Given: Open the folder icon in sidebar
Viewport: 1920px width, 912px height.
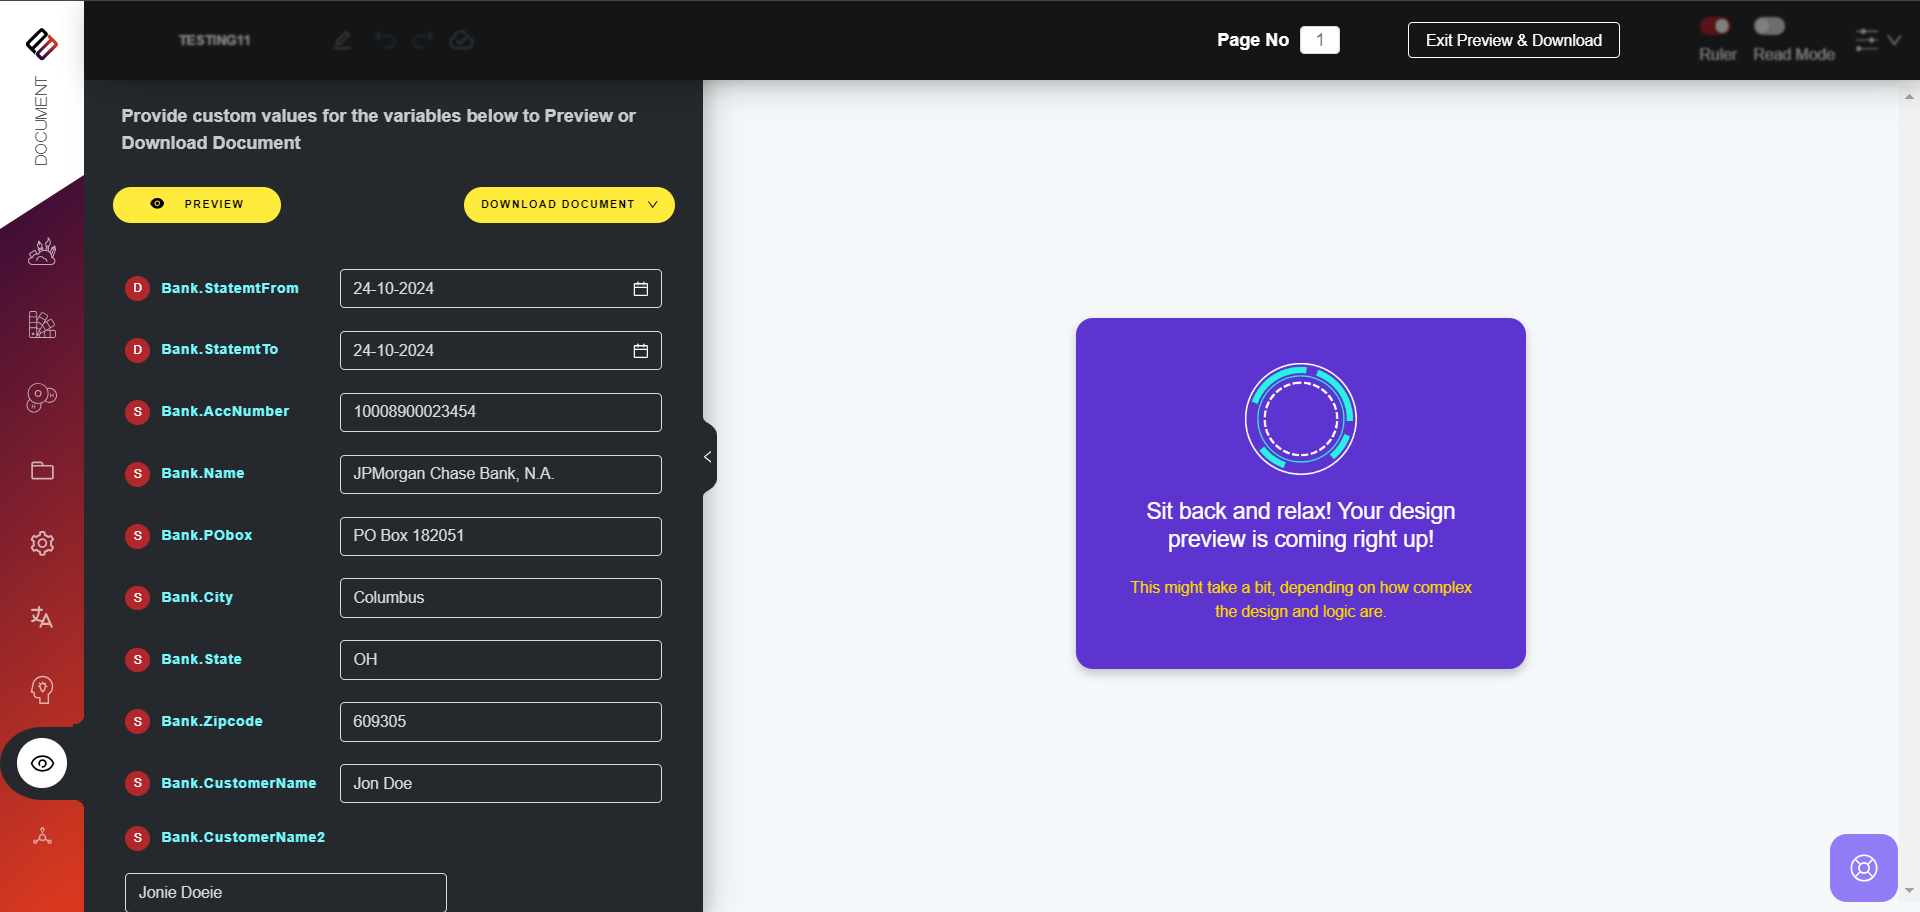Looking at the screenshot, I should [x=42, y=470].
